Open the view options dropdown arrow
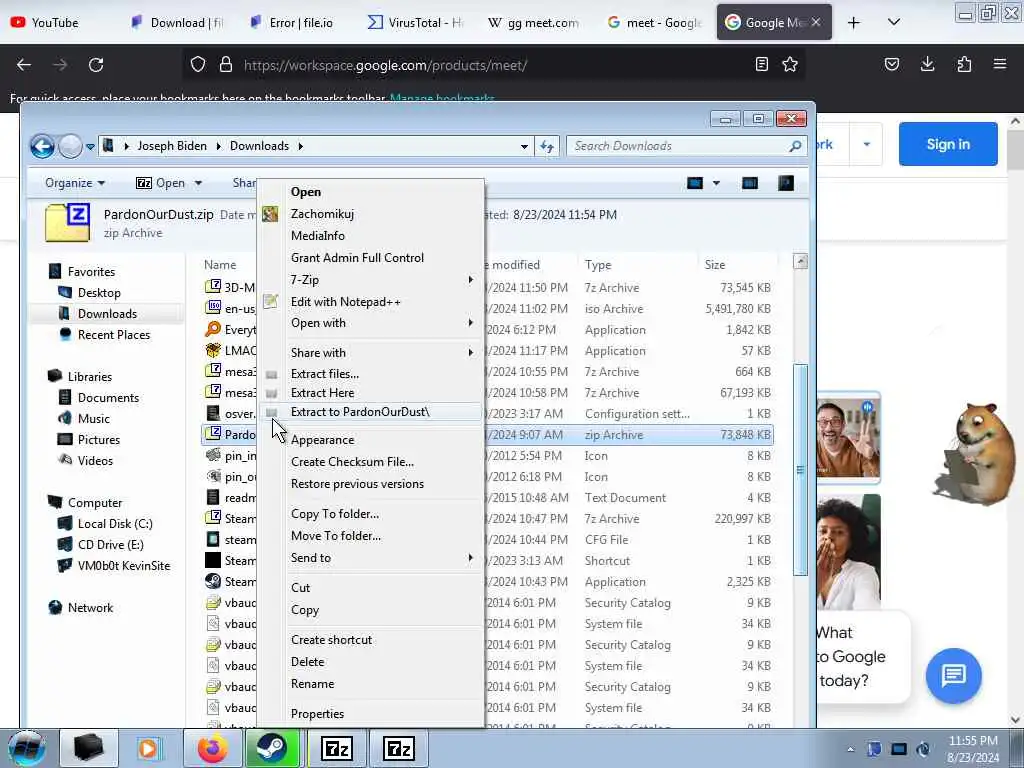This screenshot has width=1024, height=768. coord(716,184)
